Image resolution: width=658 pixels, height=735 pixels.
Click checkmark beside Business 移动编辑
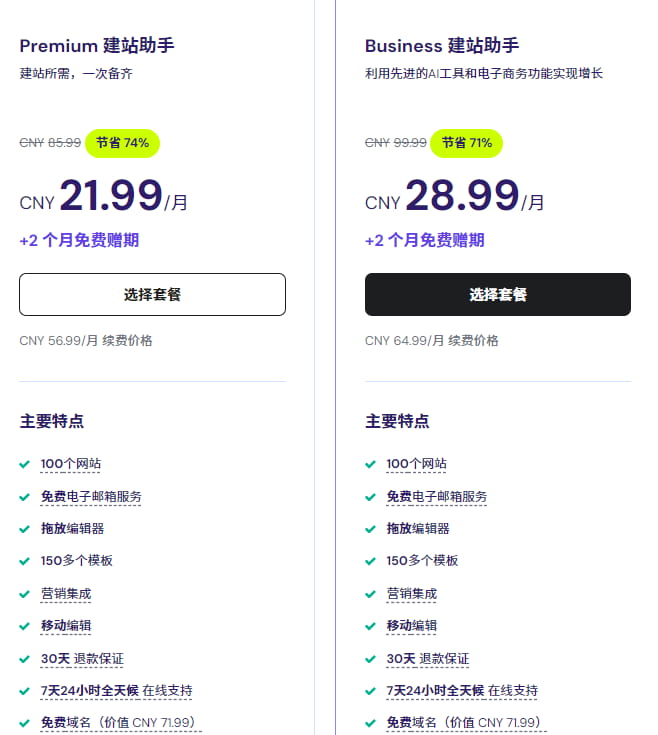pyautogui.click(x=371, y=626)
